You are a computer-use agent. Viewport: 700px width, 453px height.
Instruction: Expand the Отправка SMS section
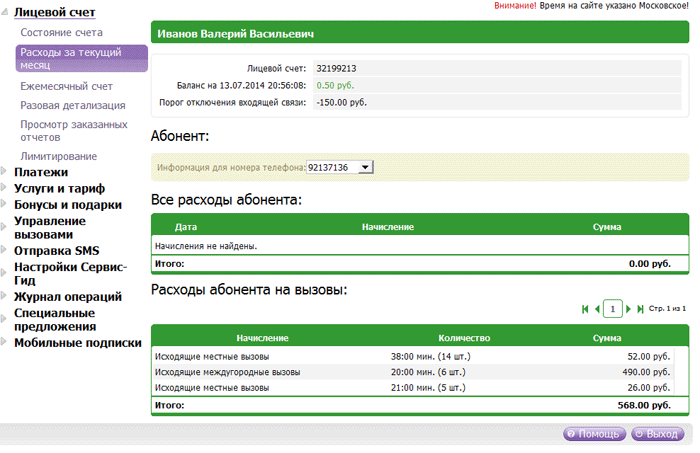pos(57,250)
